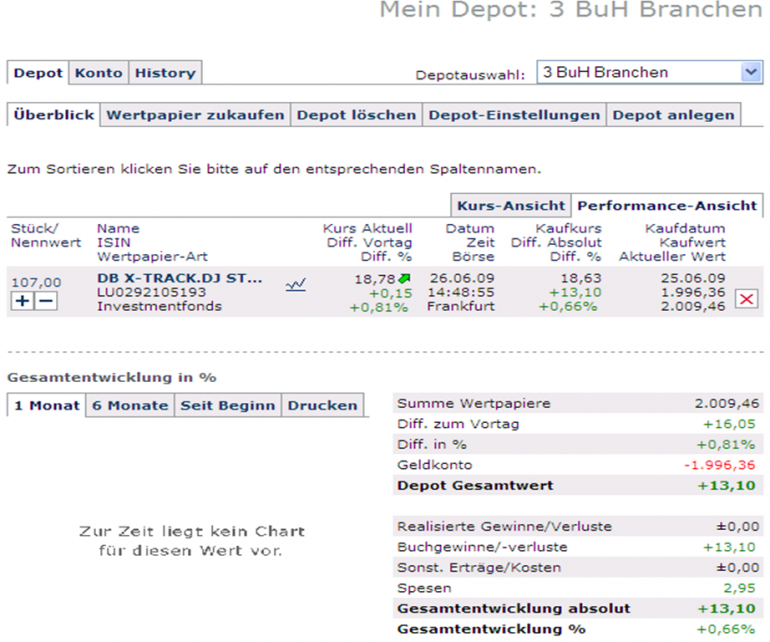Sort by Datum column header
Image resolution: width=770 pixels, height=642 pixels.
click(470, 228)
